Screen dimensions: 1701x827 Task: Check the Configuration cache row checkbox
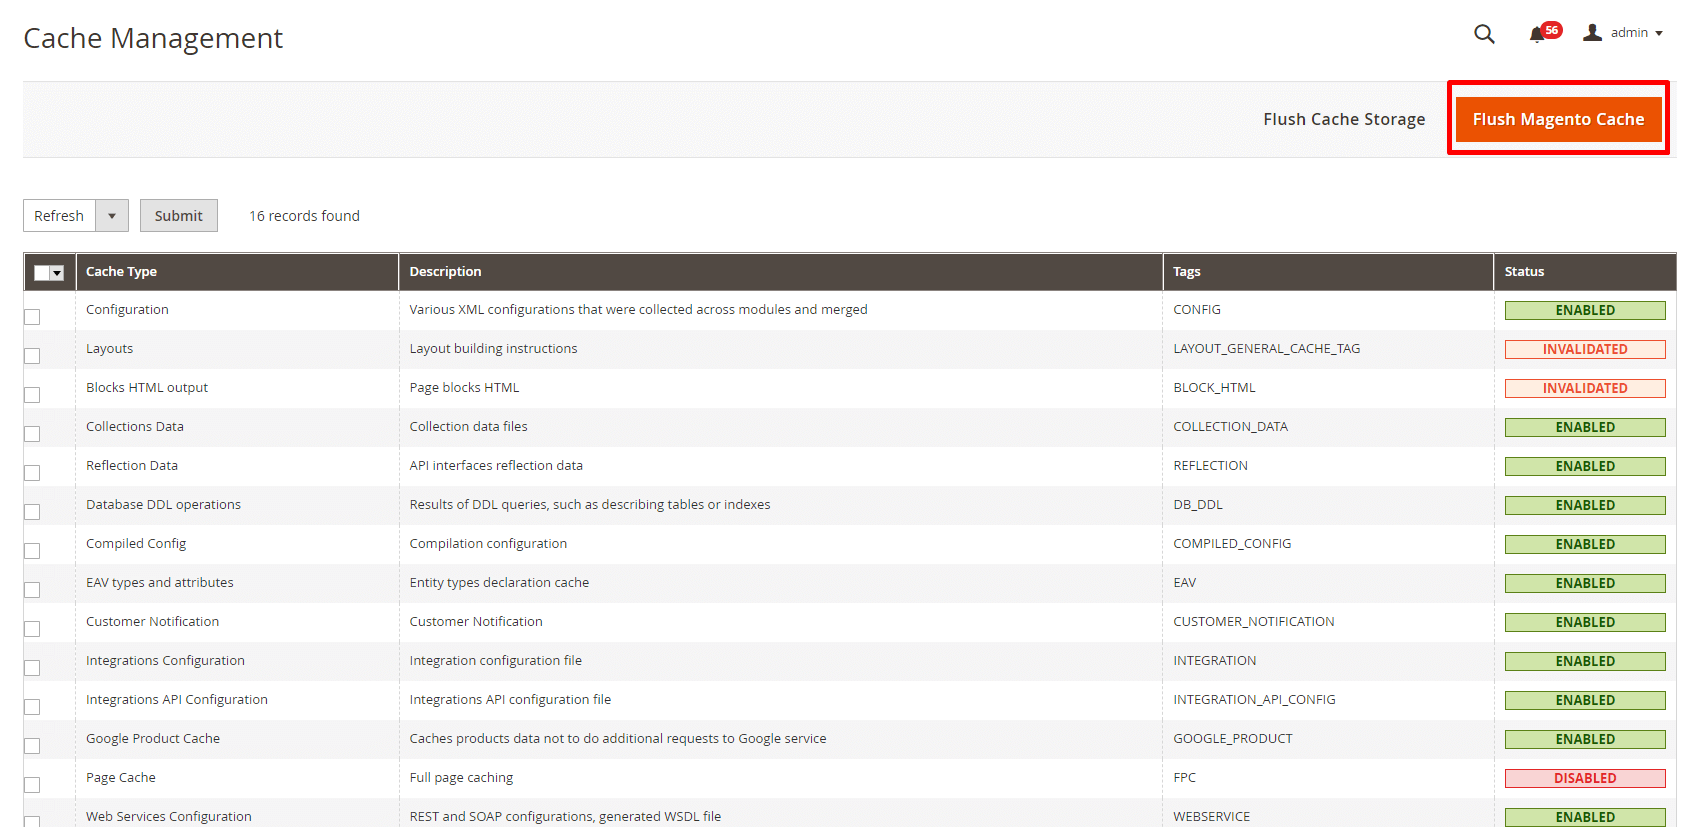(x=32, y=317)
